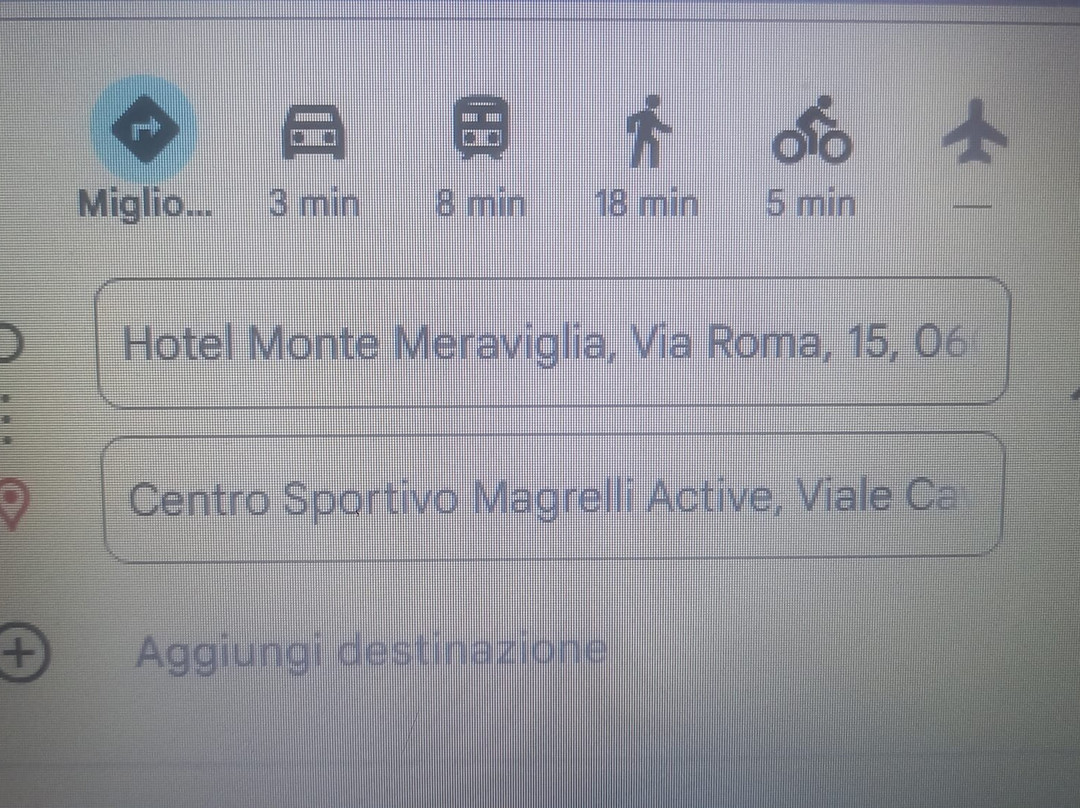
Task: Click the plus circle add destination icon
Action: [x=21, y=652]
